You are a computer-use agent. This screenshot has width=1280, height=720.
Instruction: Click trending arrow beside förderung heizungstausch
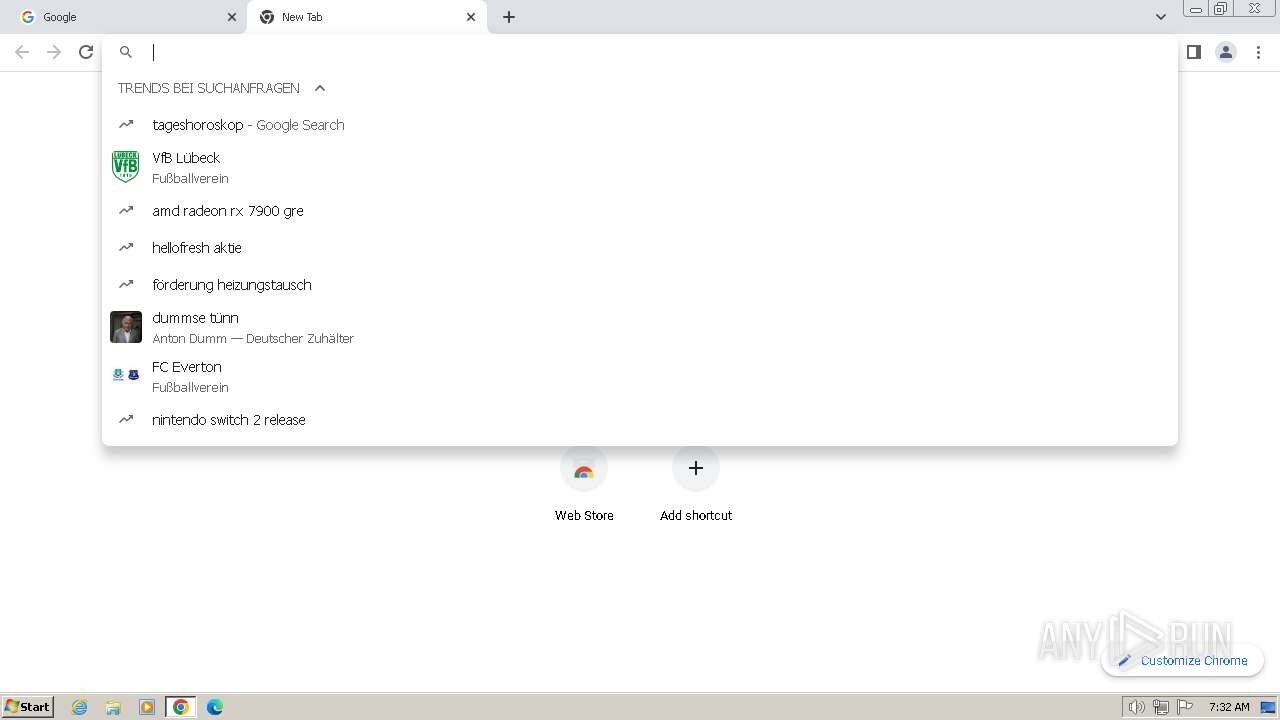[x=126, y=284]
